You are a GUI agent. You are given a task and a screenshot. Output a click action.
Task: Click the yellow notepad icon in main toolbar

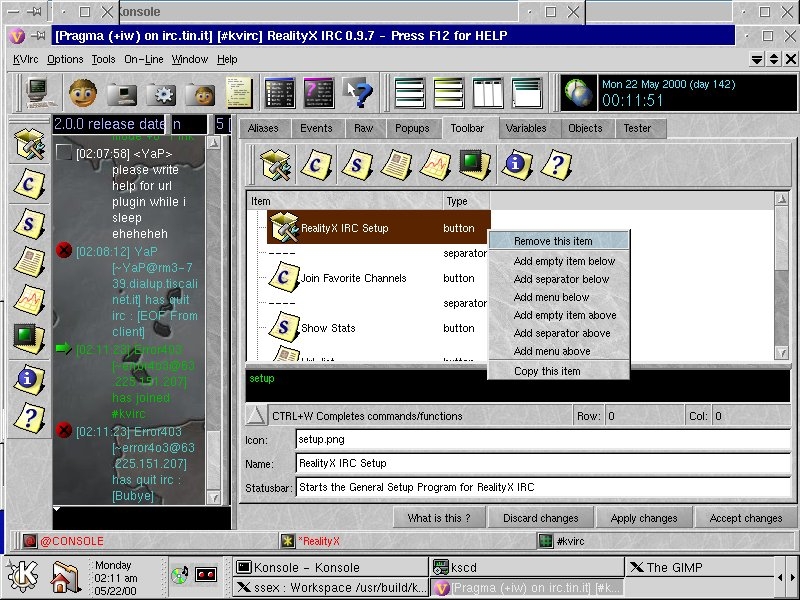pos(239,93)
